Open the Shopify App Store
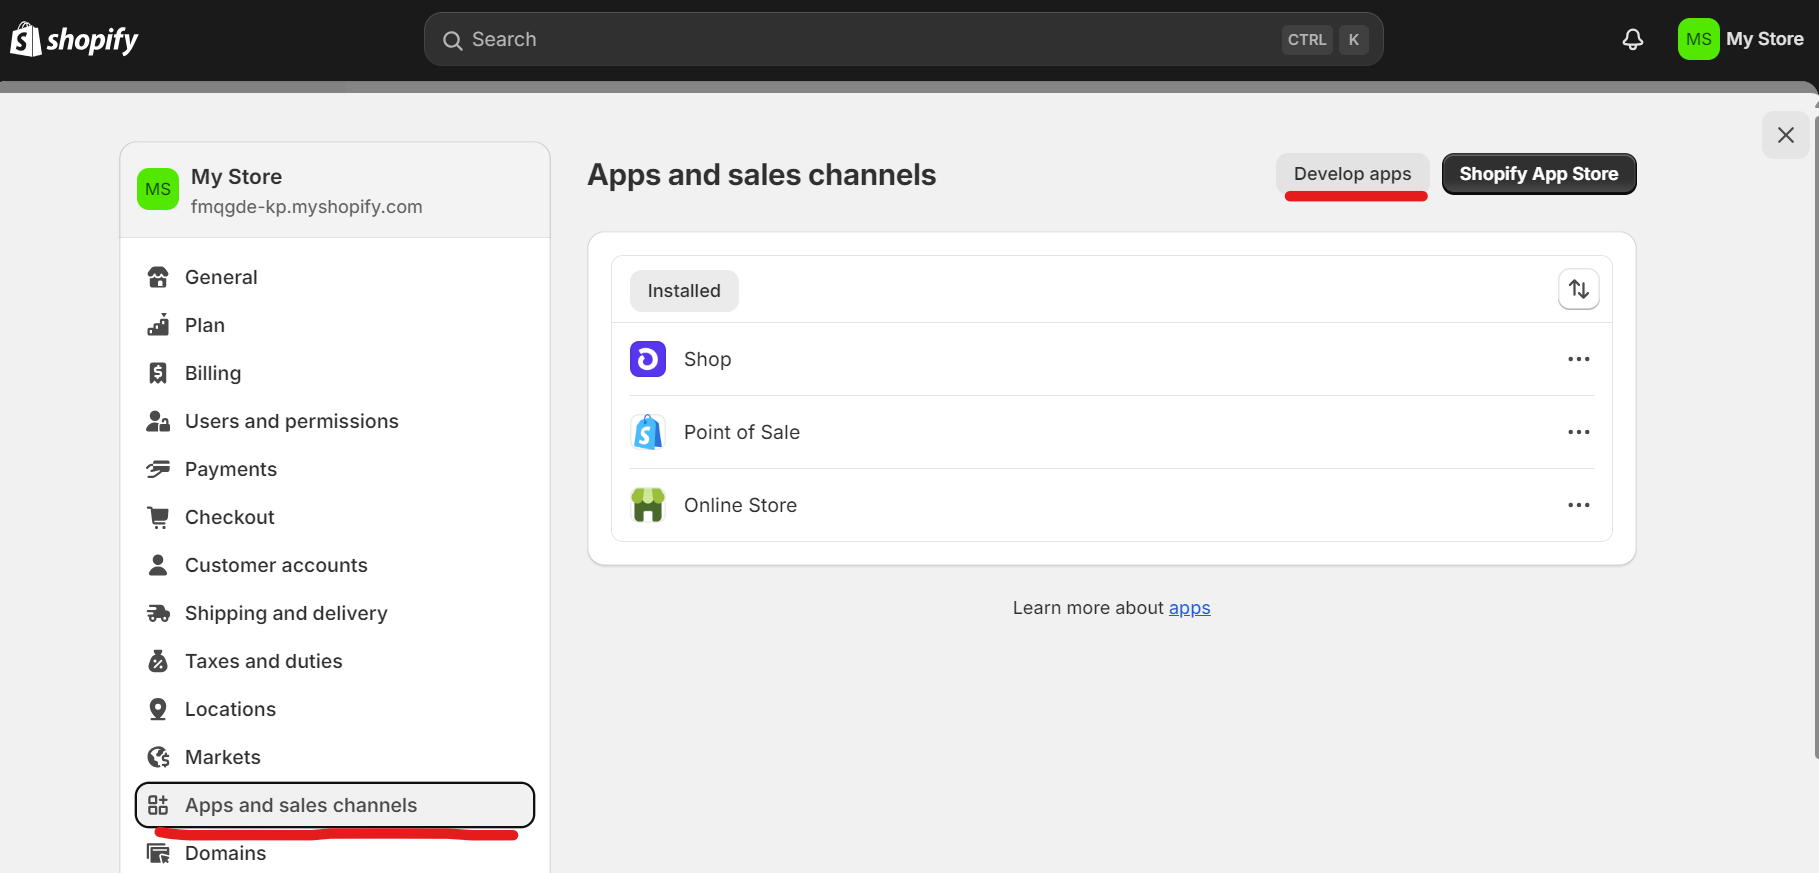Image resolution: width=1819 pixels, height=873 pixels. point(1539,174)
